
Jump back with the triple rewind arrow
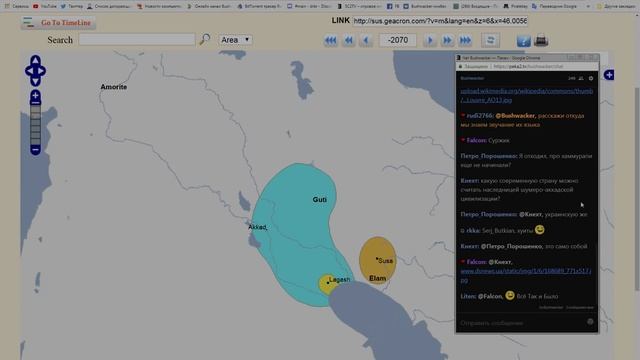[x=331, y=40]
